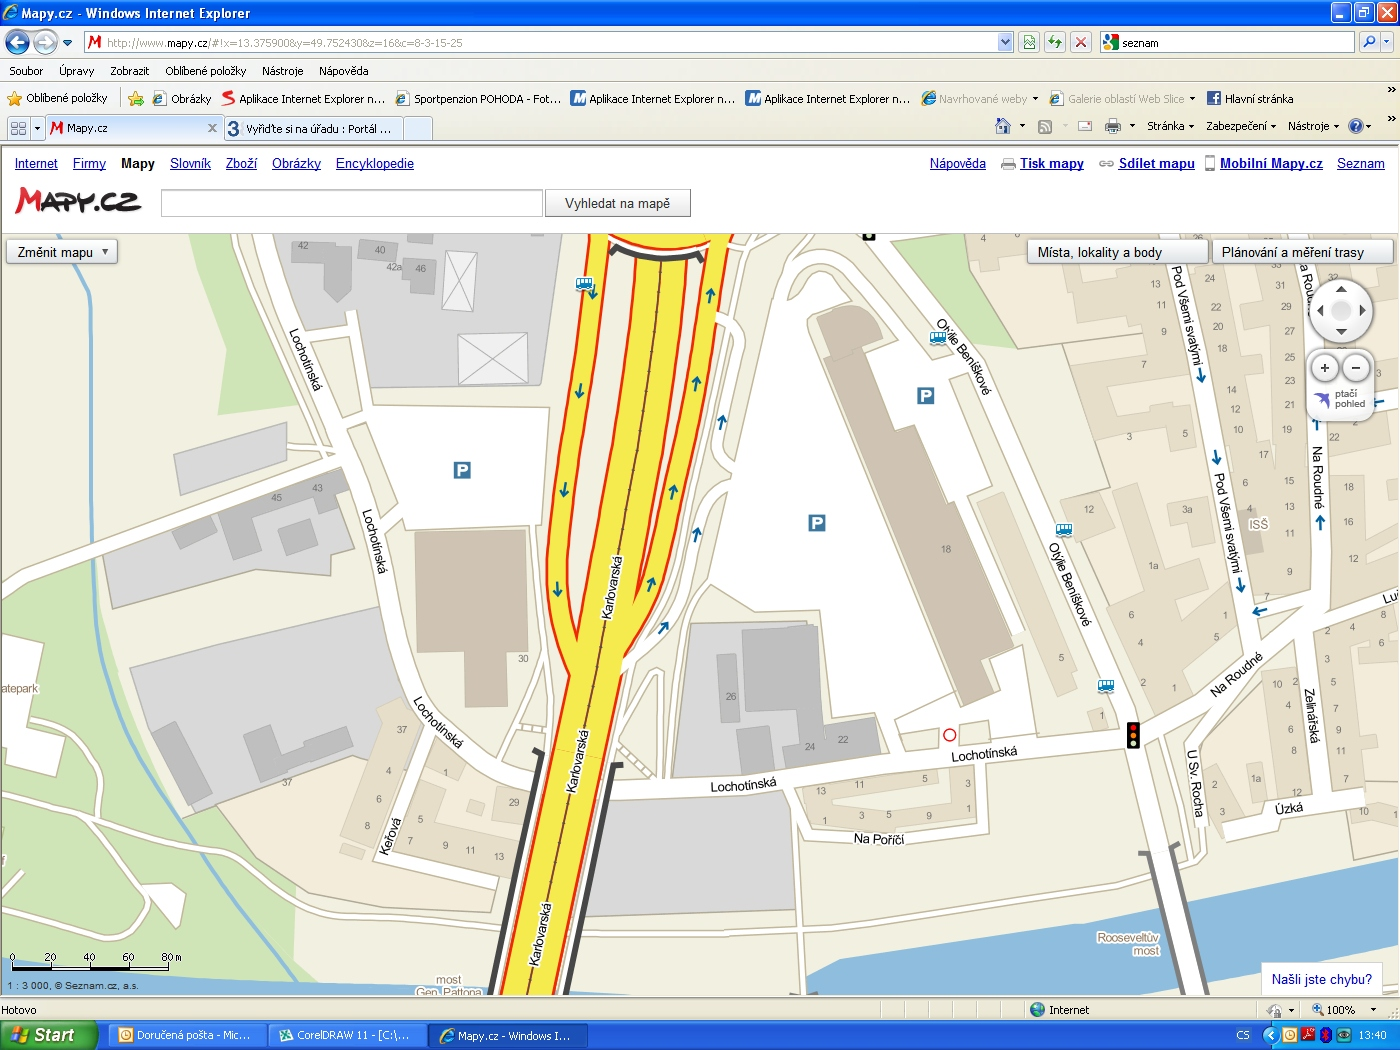Click the Quick Tabs icon
This screenshot has width=1400, height=1050.
tap(18, 128)
